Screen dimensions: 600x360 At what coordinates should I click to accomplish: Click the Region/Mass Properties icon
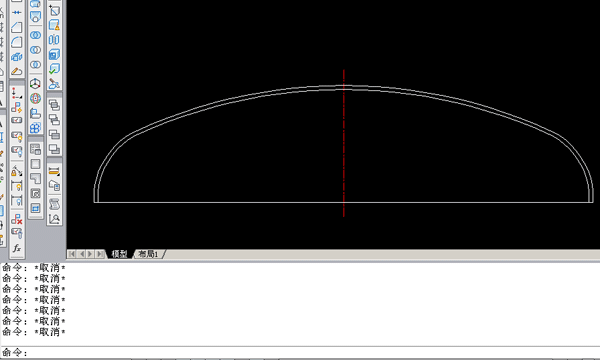[x=54, y=186]
